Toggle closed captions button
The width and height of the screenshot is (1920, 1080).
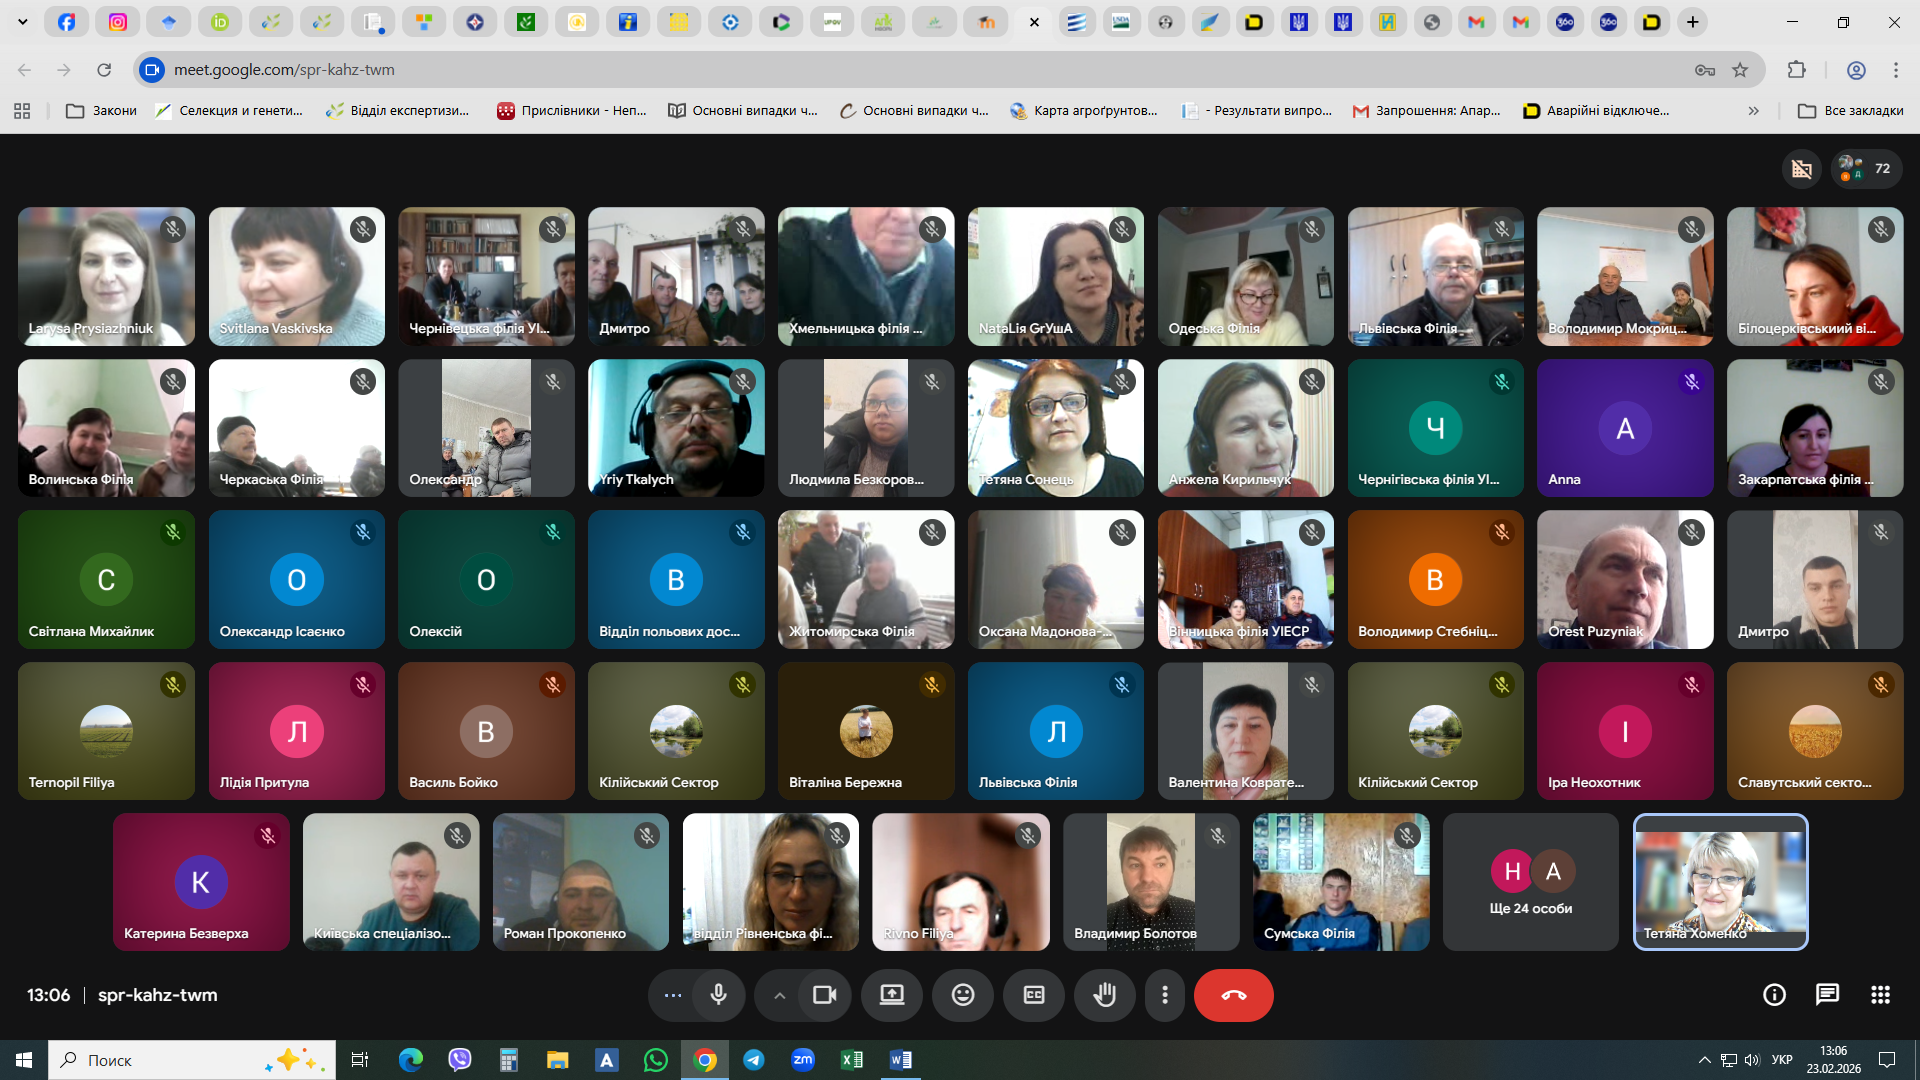tap(1033, 995)
